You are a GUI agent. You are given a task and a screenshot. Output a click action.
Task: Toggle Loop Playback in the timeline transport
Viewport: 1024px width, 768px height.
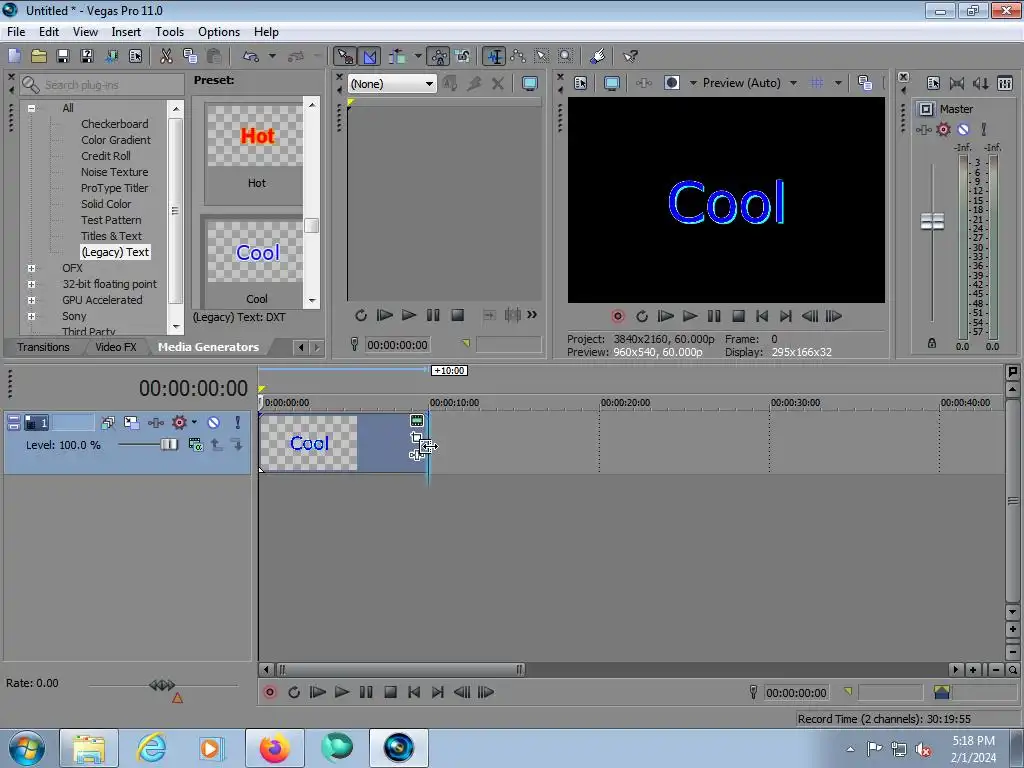[294, 692]
